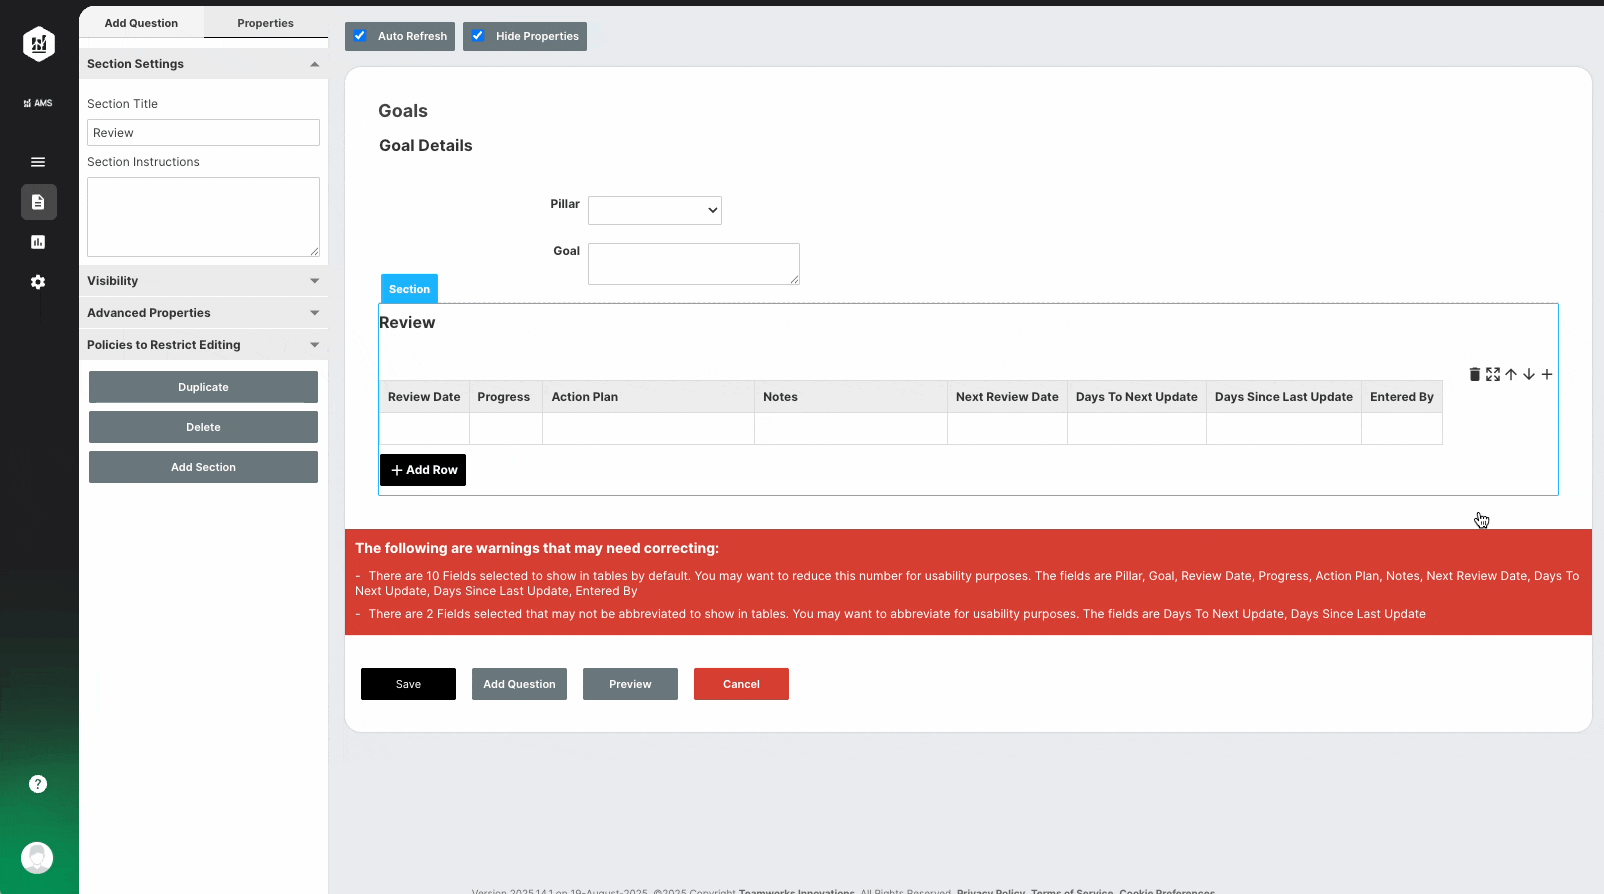Click the plus icon on the Review section
1604x894 pixels.
(x=1547, y=374)
